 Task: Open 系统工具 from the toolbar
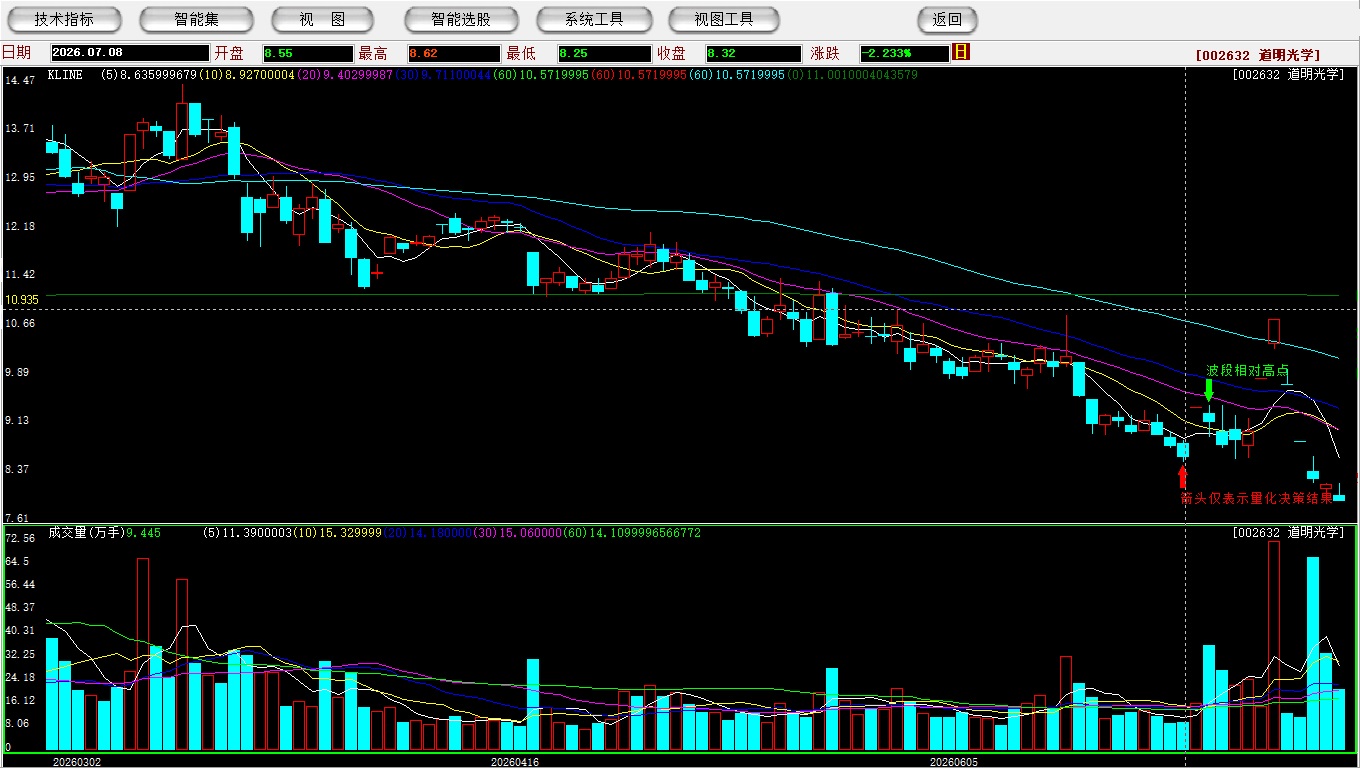pos(594,19)
